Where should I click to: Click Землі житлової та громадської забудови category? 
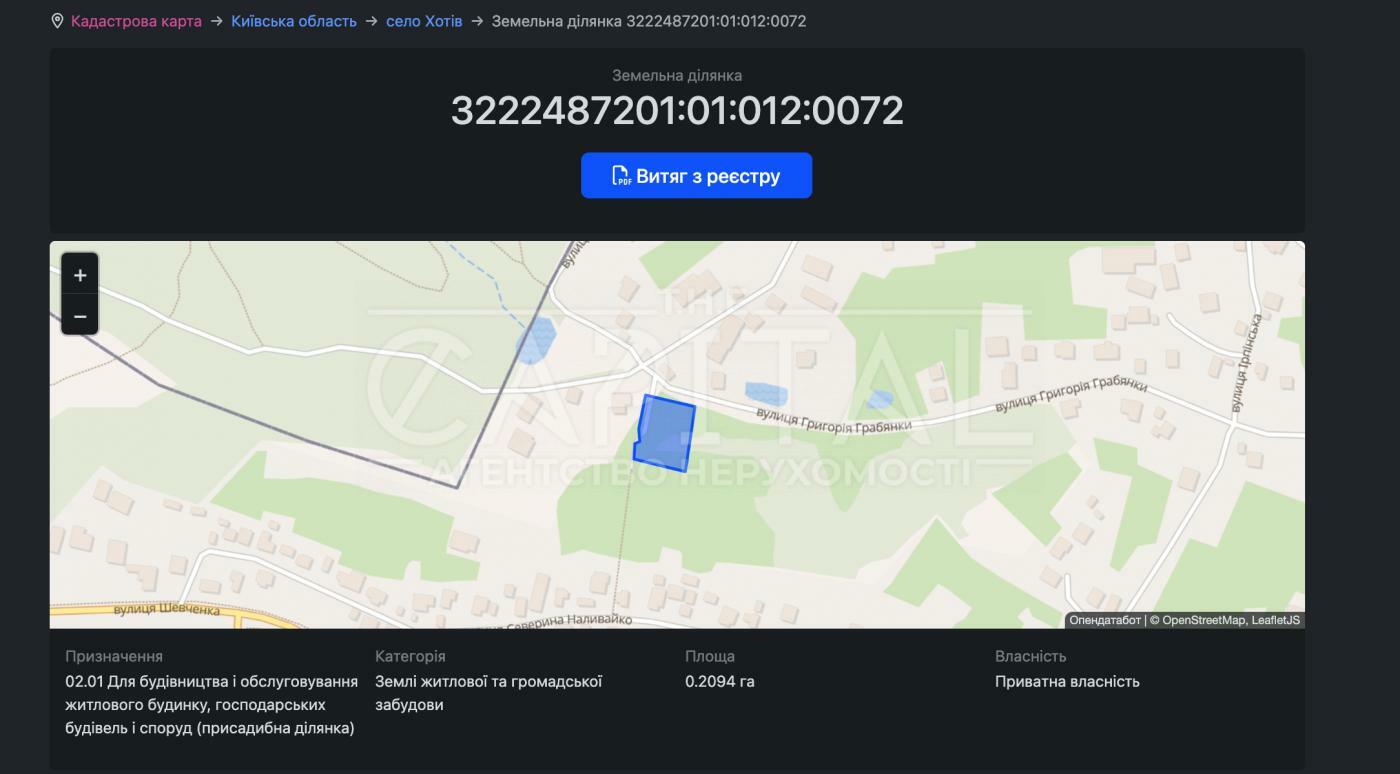point(488,693)
